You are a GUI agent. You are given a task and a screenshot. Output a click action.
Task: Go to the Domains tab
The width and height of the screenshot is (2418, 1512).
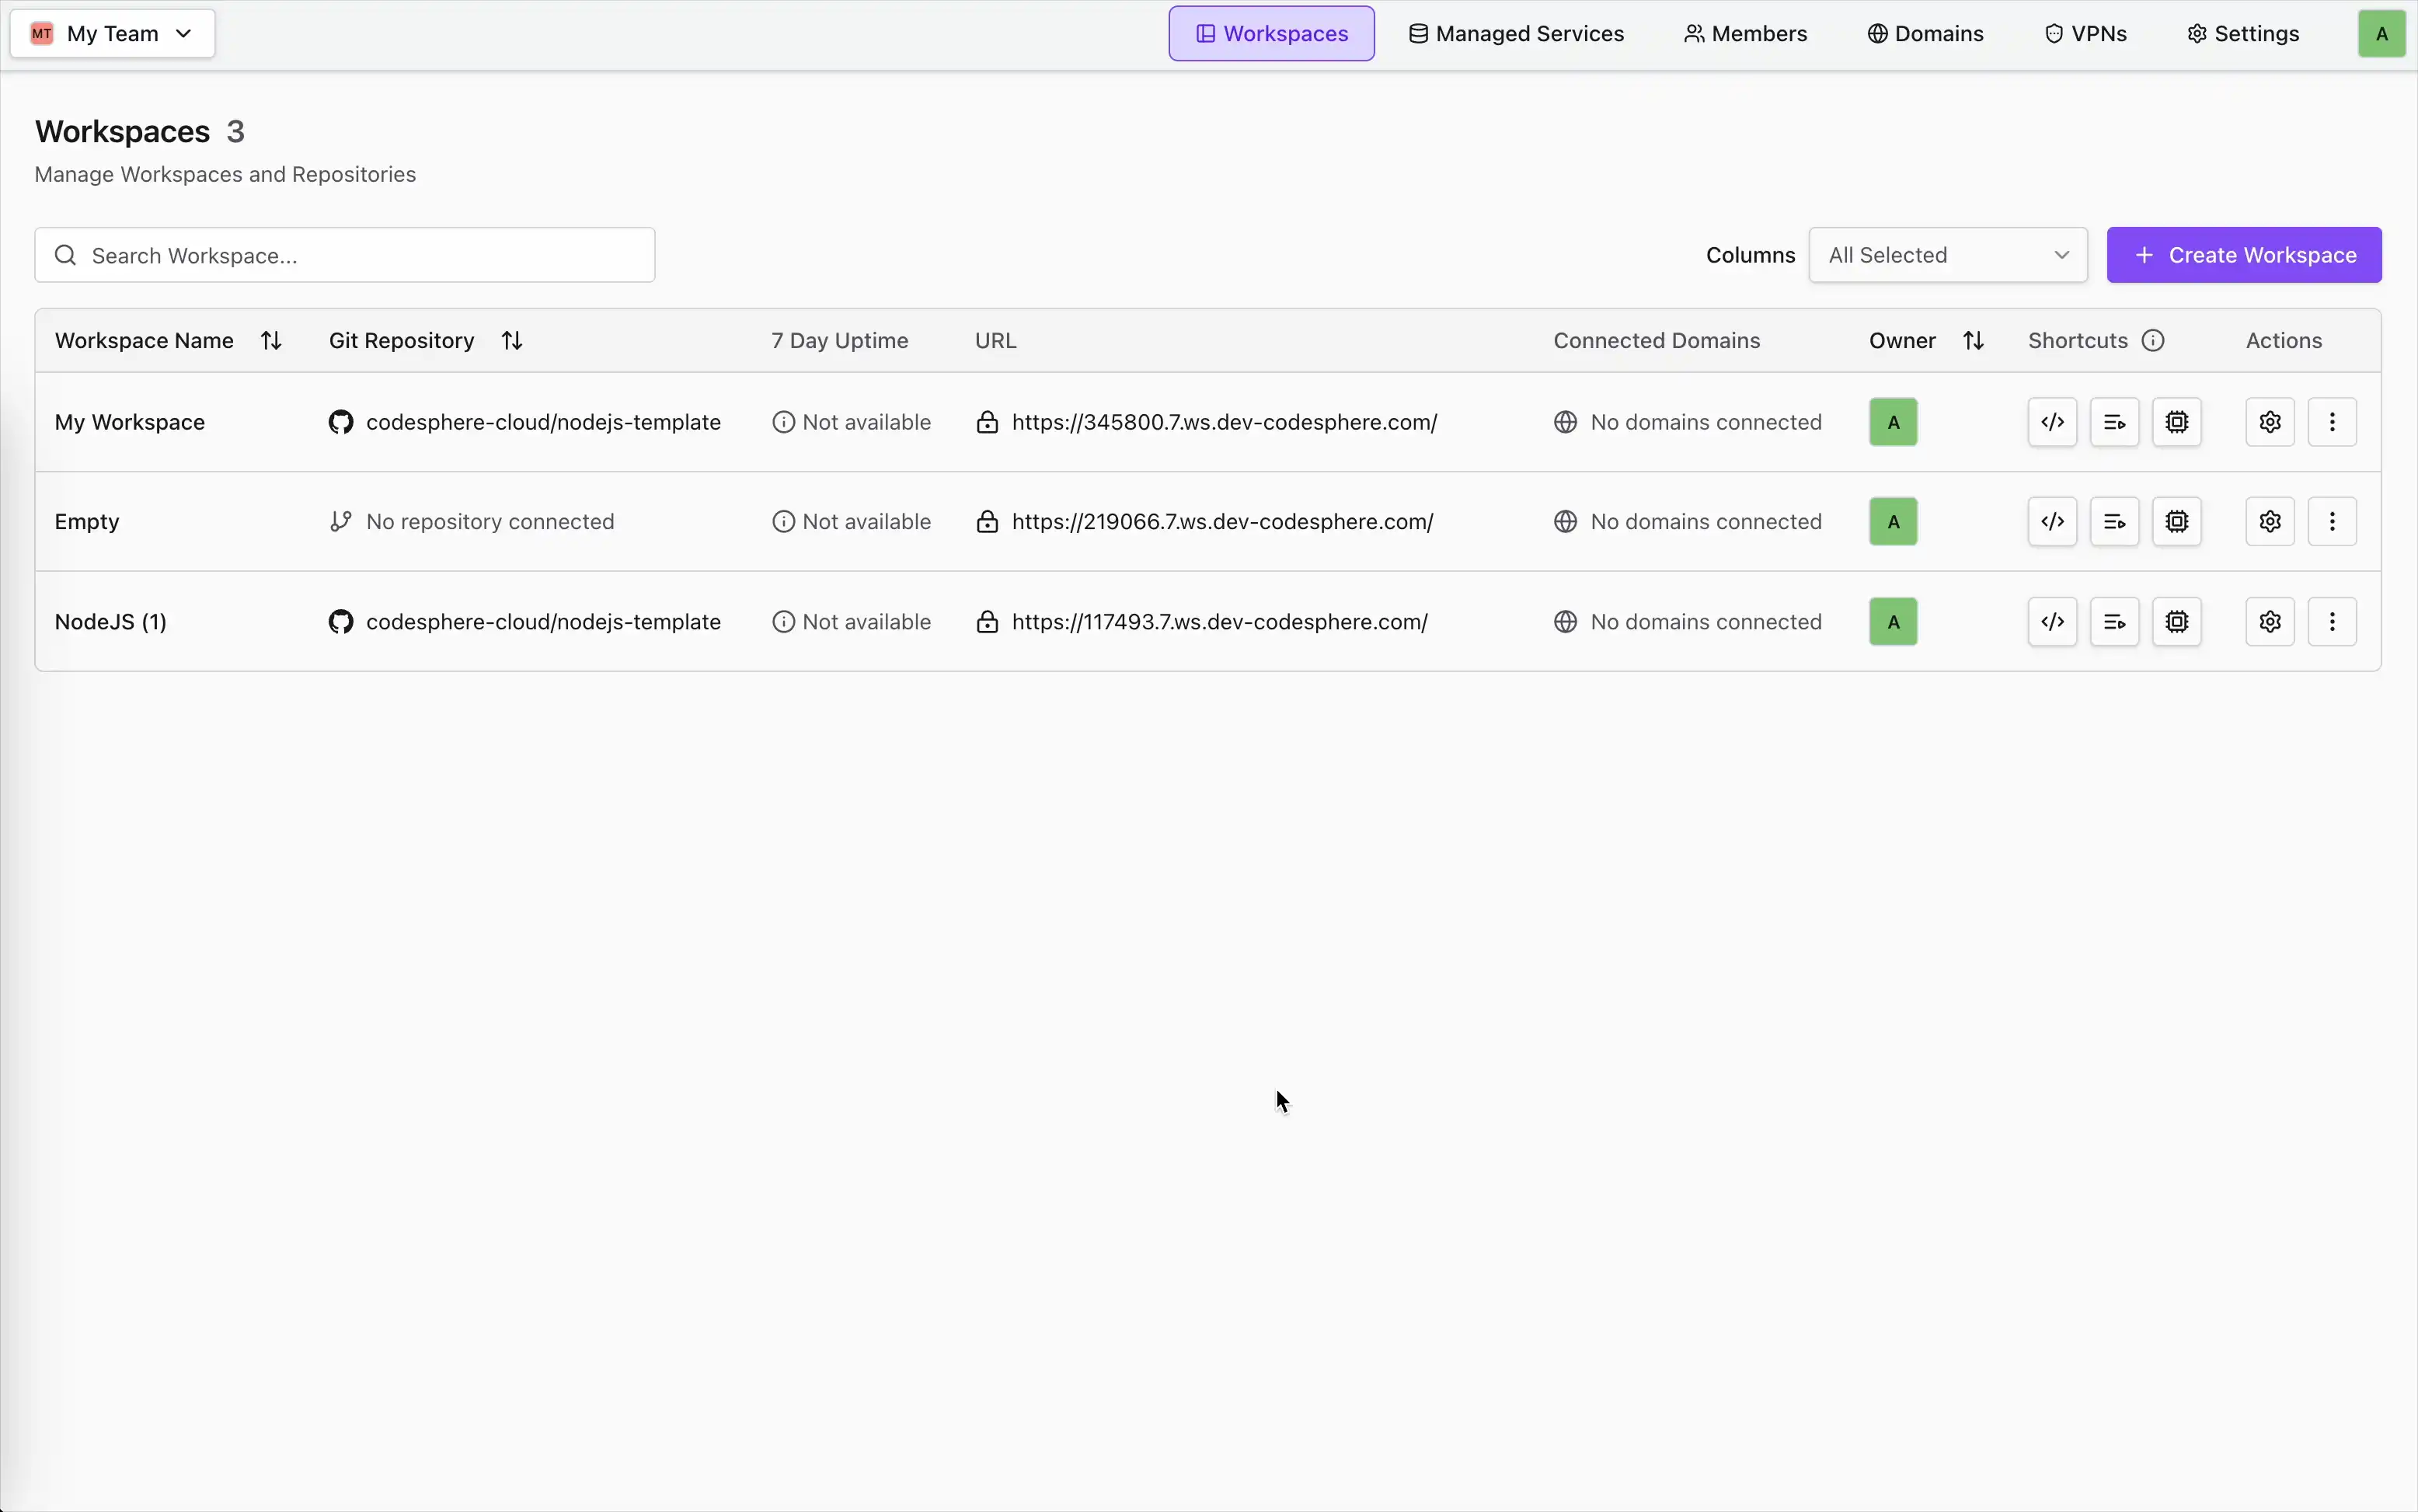pyautogui.click(x=1925, y=34)
